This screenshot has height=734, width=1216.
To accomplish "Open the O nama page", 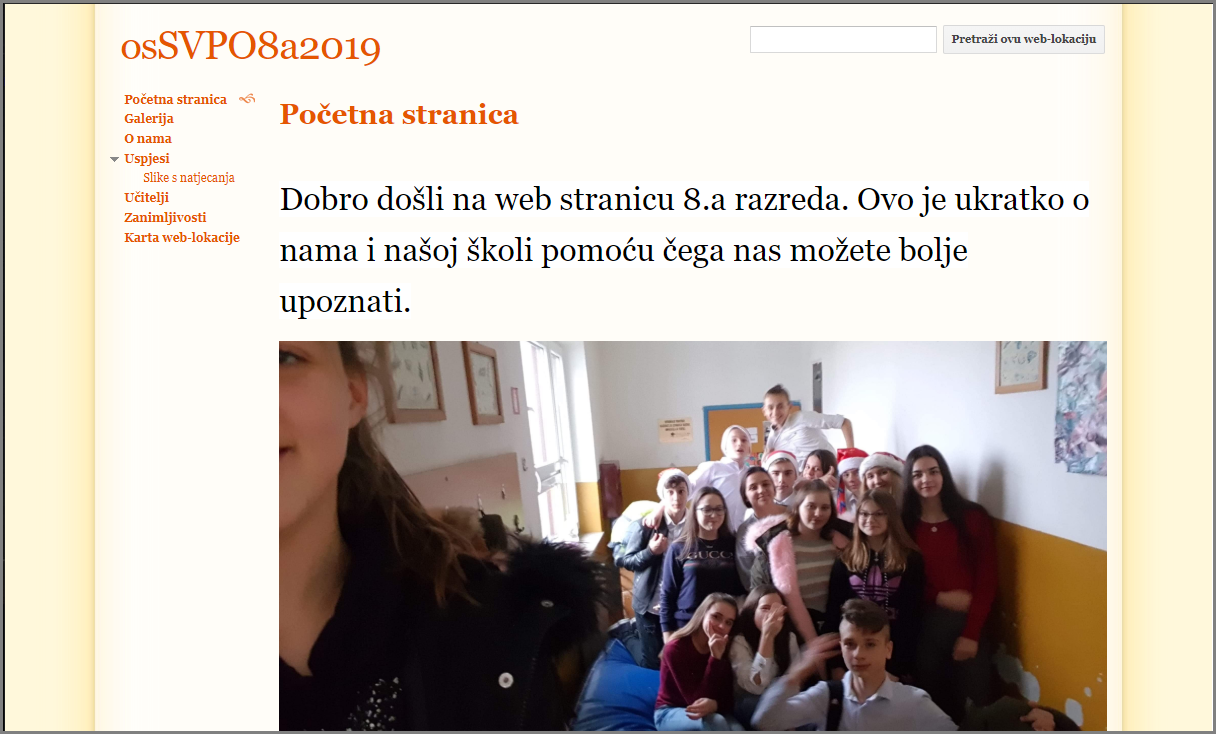I will click(x=148, y=138).
